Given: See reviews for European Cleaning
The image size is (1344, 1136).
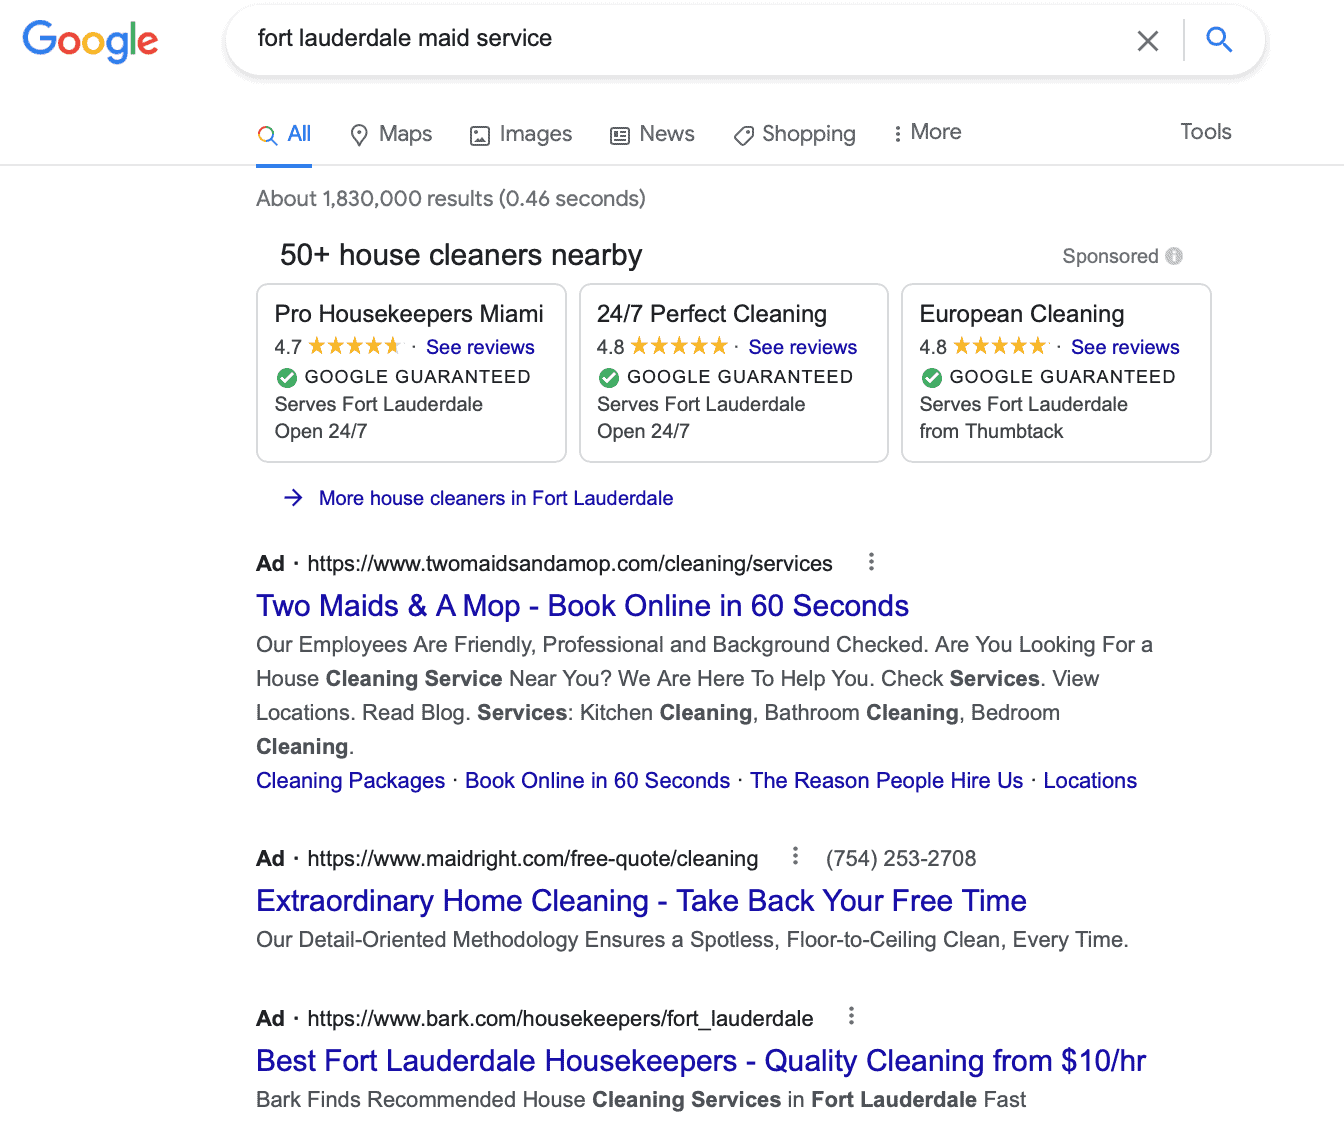Looking at the screenshot, I should point(1125,347).
